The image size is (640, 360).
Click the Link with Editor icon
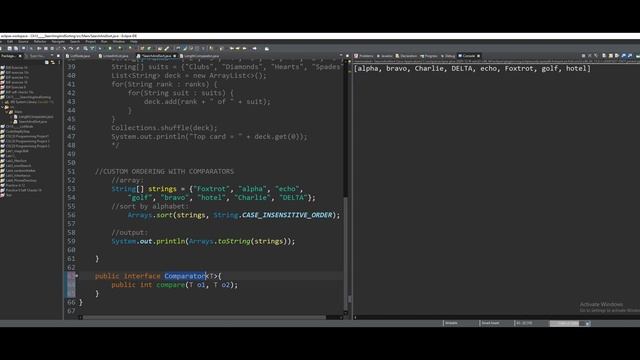tap(53, 62)
